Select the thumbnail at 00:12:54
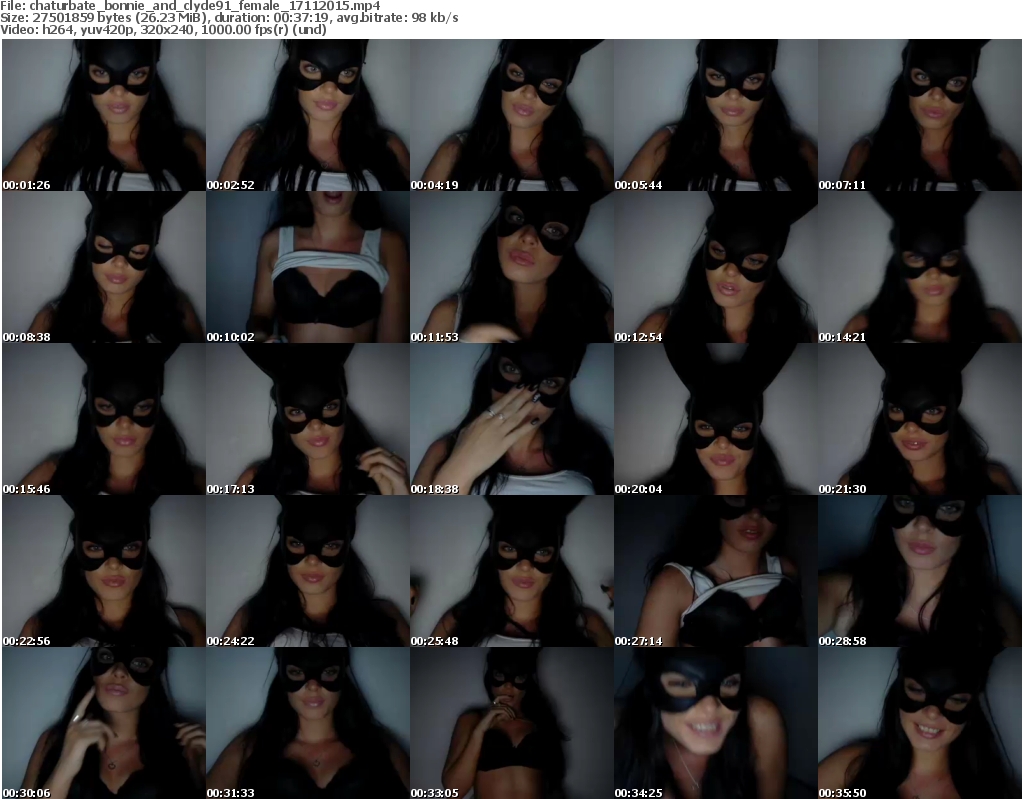 [716, 267]
